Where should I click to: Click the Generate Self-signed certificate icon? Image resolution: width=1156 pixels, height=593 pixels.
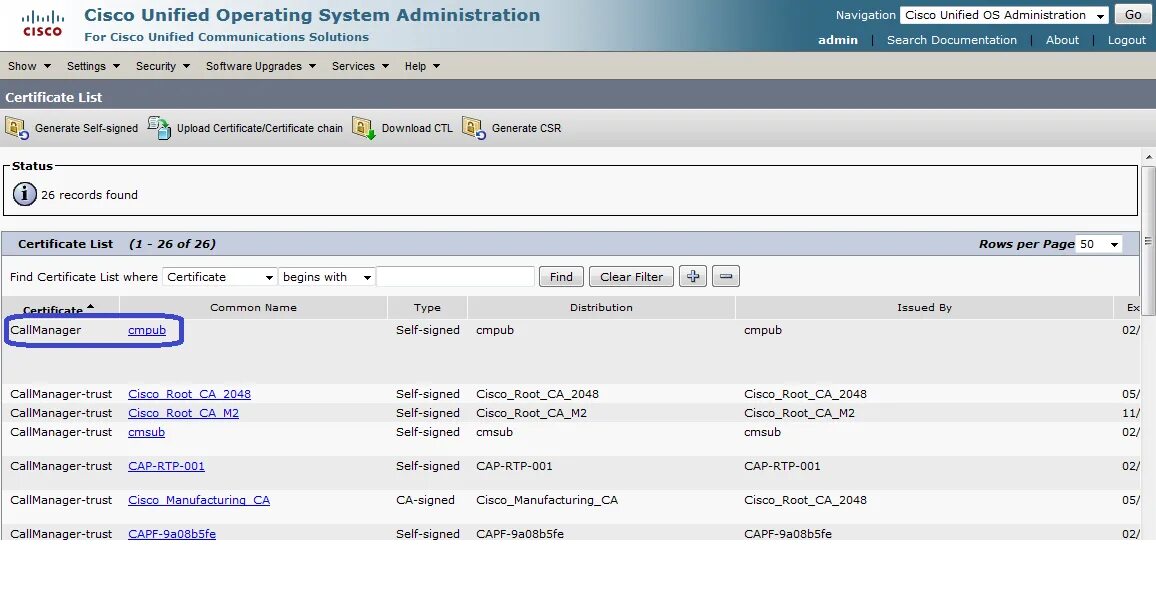pyautogui.click(x=17, y=128)
